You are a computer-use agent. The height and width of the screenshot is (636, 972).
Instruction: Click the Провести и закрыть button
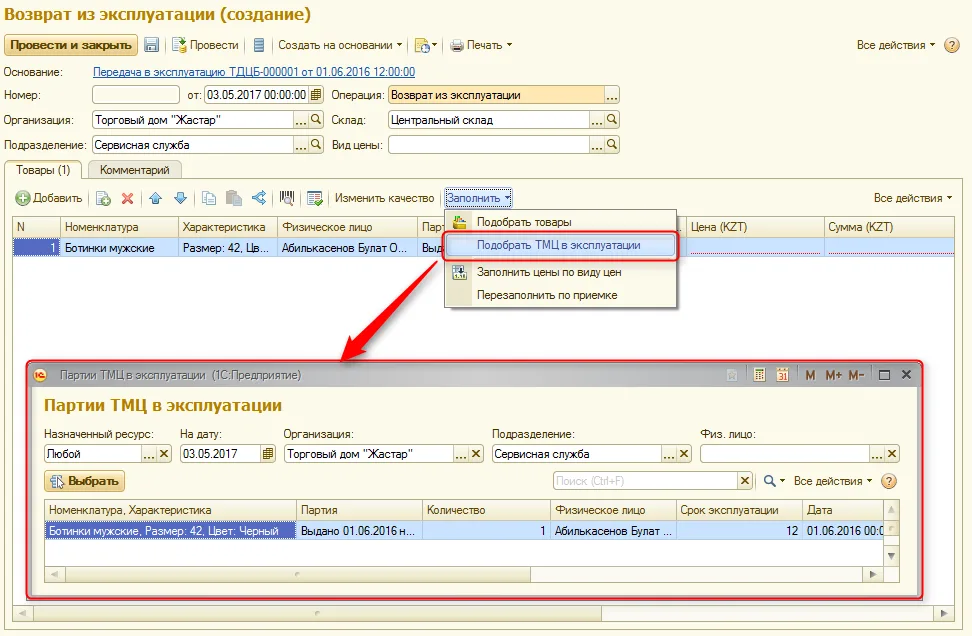71,45
